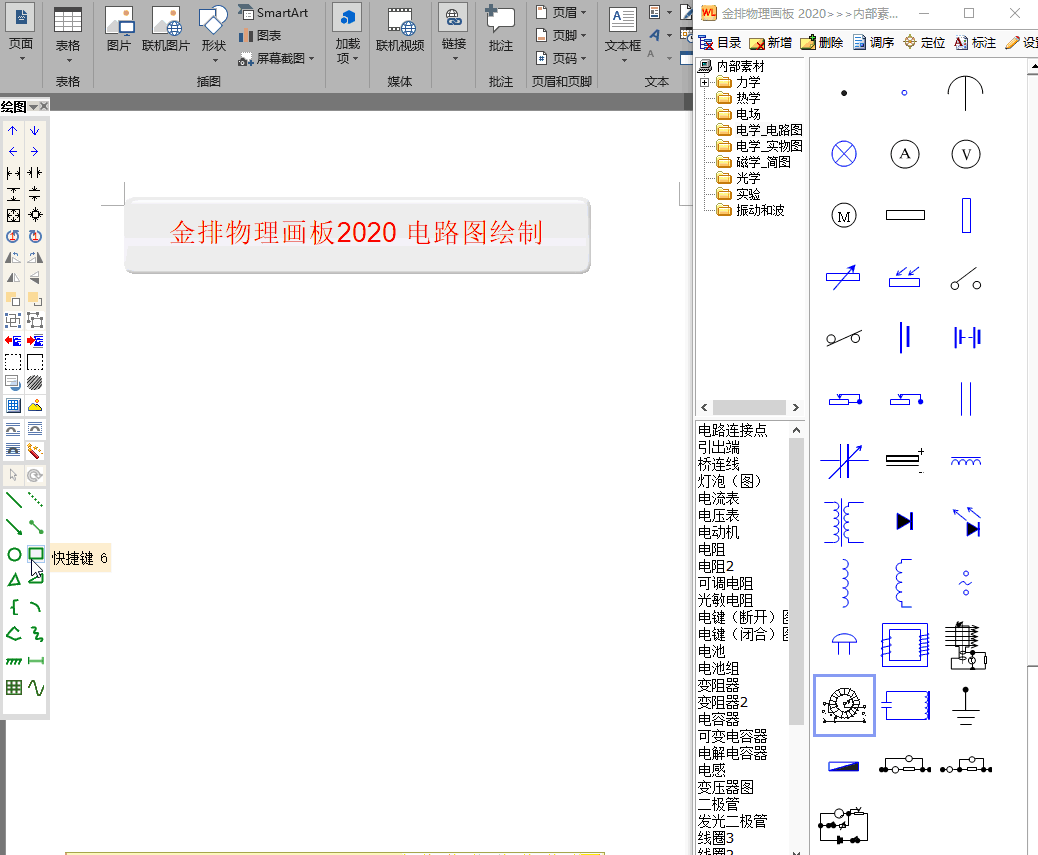Select 可调电阻 in the component list
This screenshot has width=1038, height=855.
(x=726, y=584)
